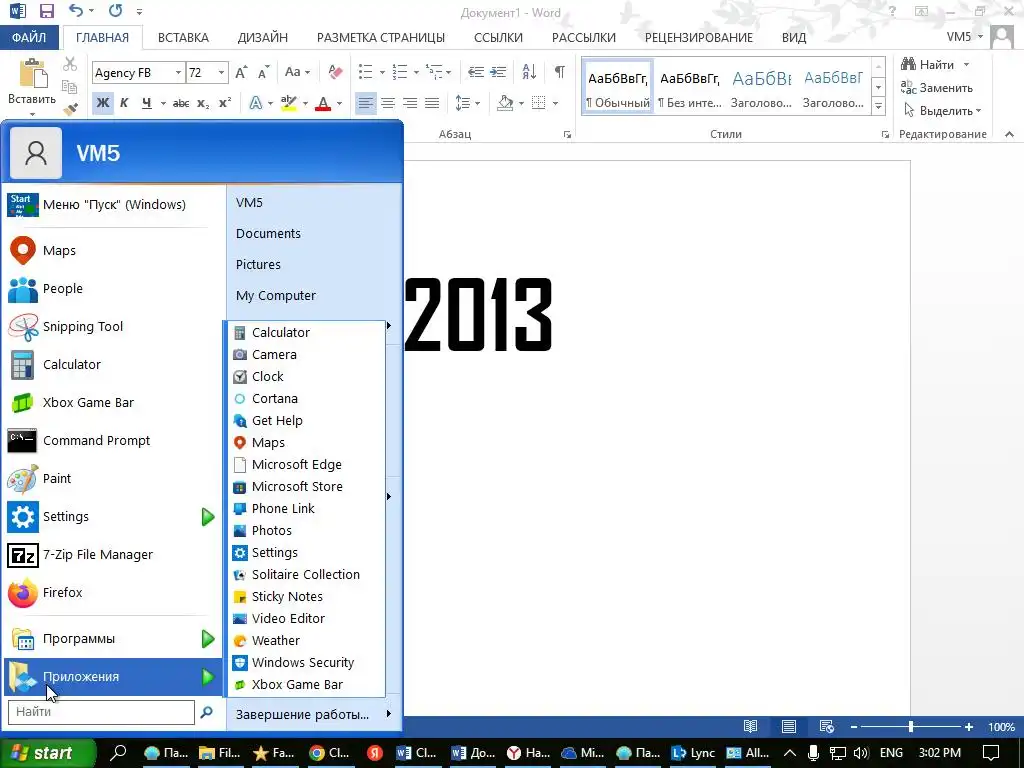Open Windows Security from apps list
The height and width of the screenshot is (768, 1024).
click(307, 663)
